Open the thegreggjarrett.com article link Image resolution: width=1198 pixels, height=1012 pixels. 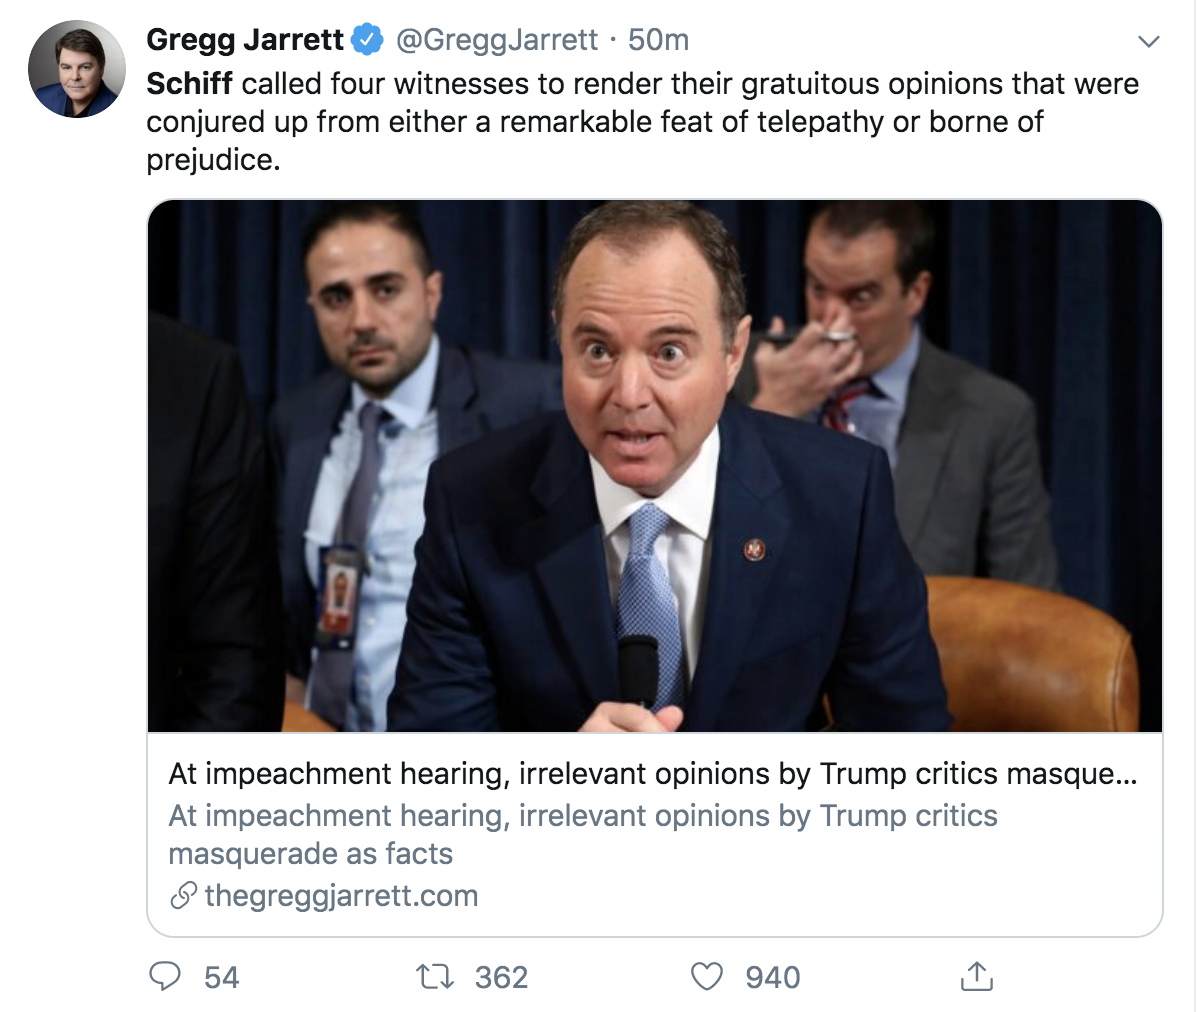coord(335,895)
